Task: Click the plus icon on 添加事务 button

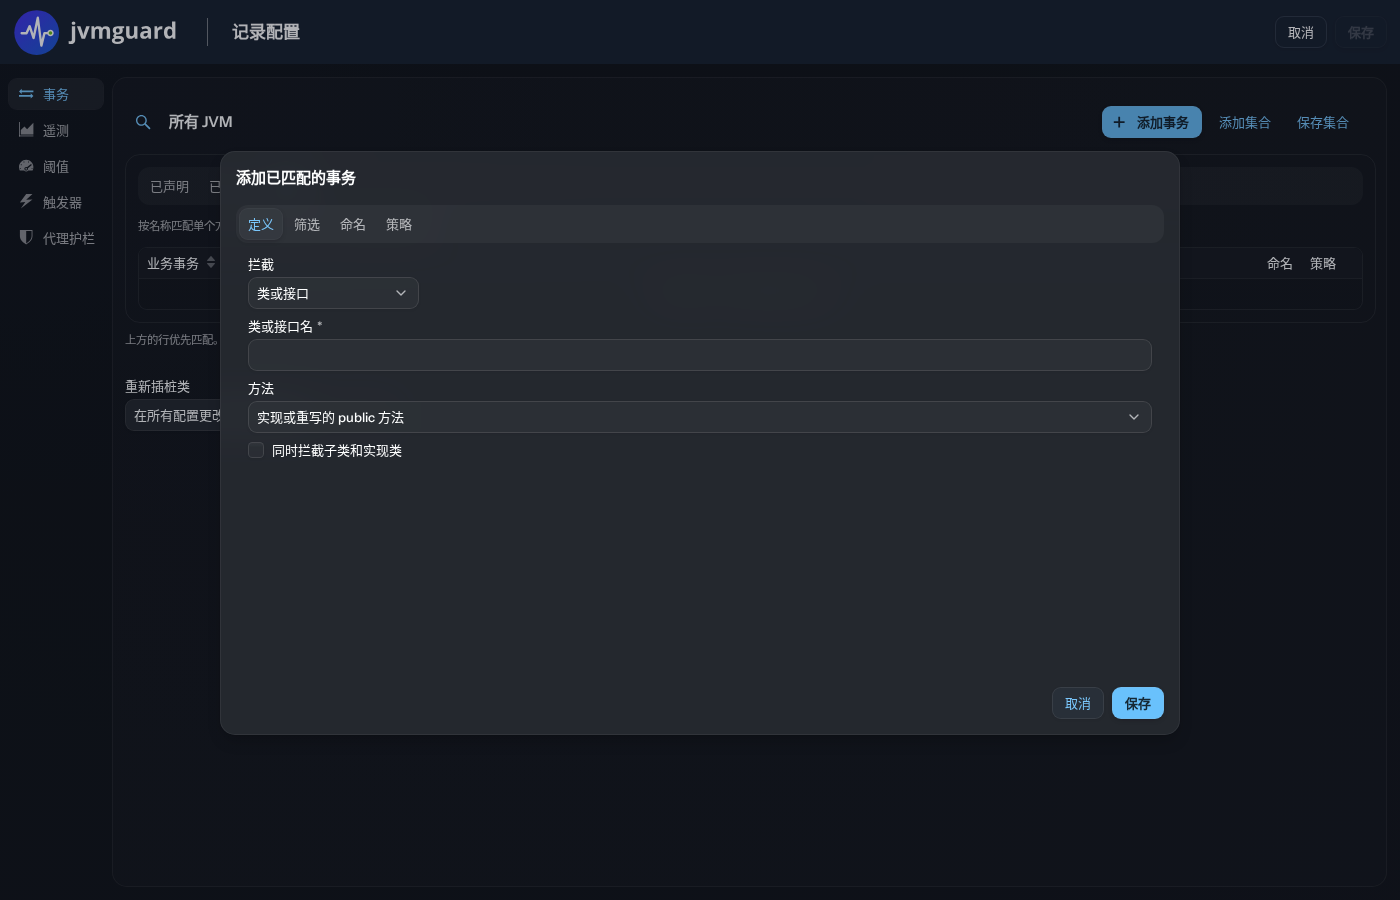Action: pos(1119,122)
